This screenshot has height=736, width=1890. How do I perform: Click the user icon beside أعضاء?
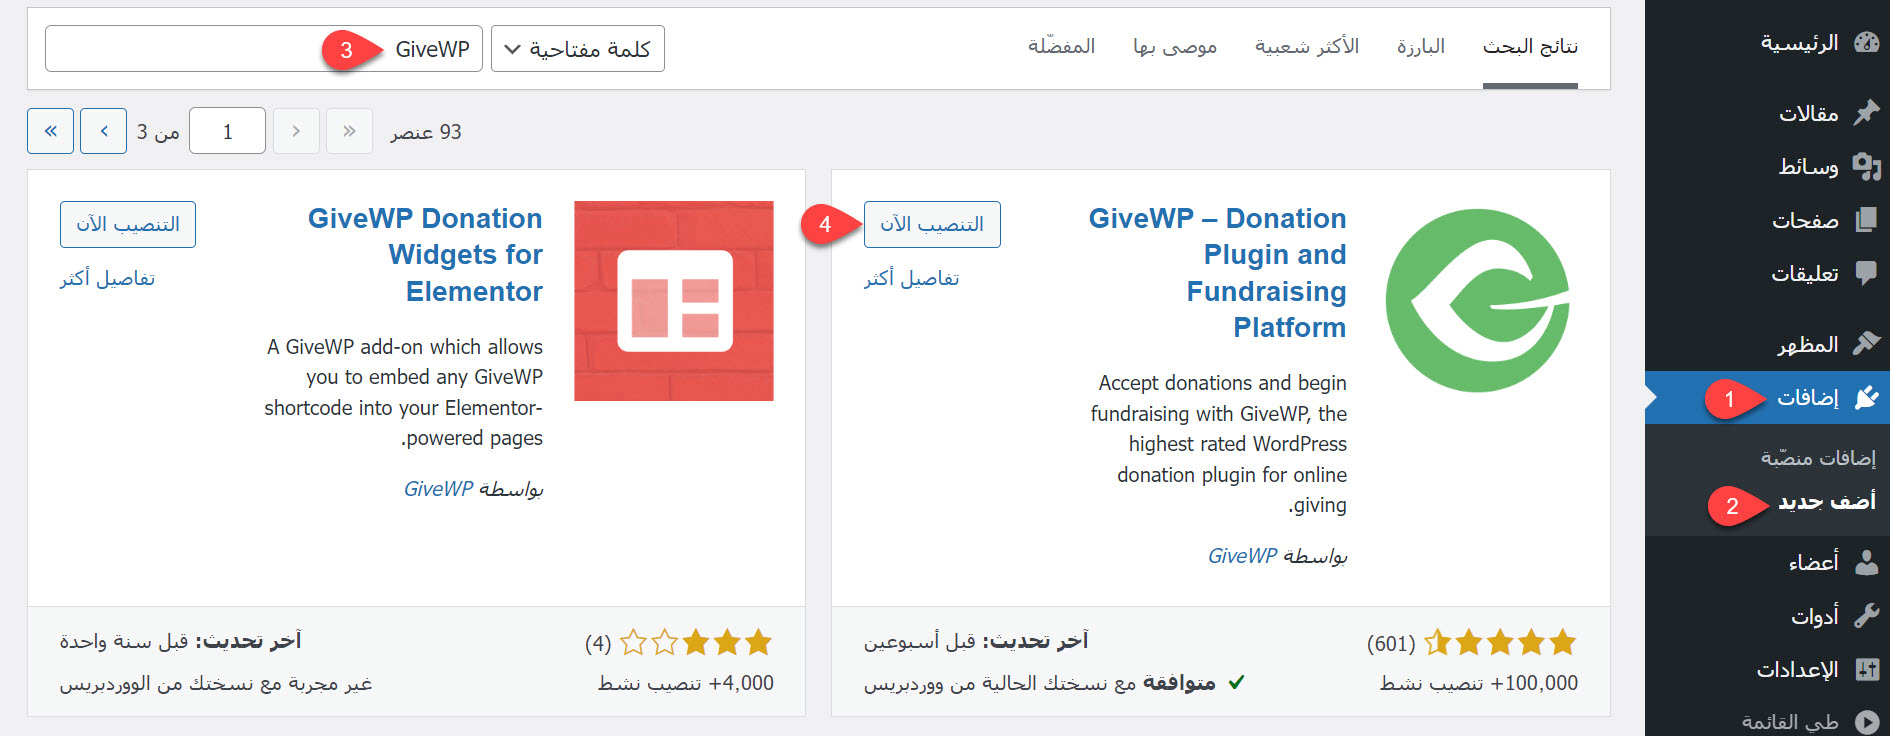[1866, 562]
